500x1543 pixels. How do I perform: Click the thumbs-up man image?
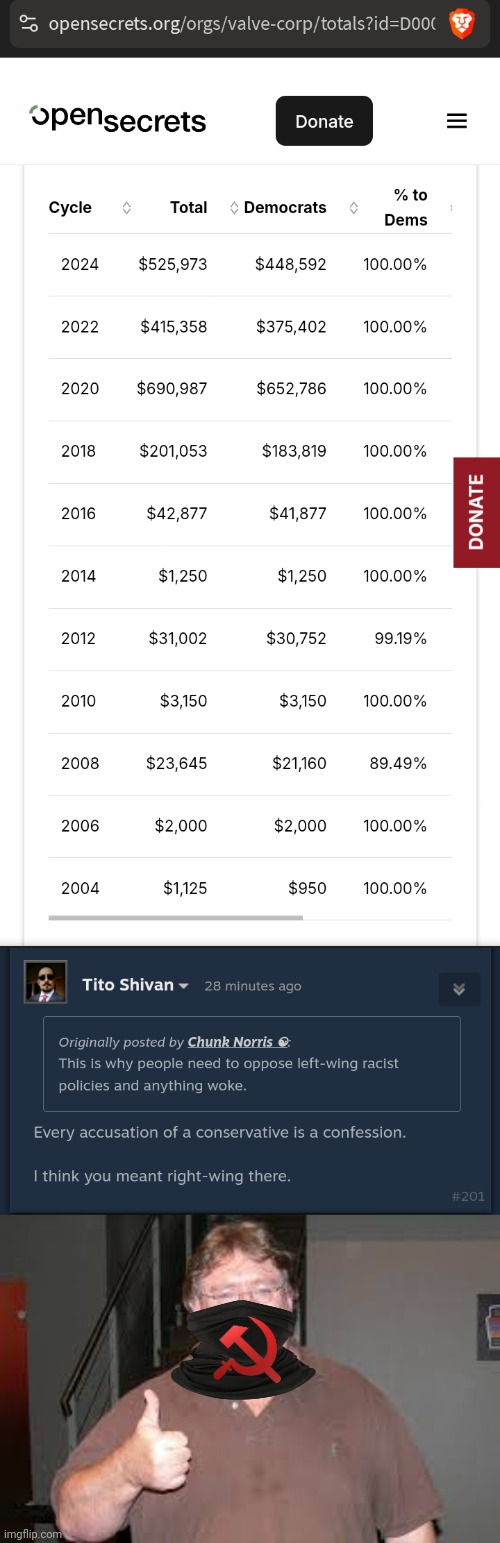pos(250,1379)
